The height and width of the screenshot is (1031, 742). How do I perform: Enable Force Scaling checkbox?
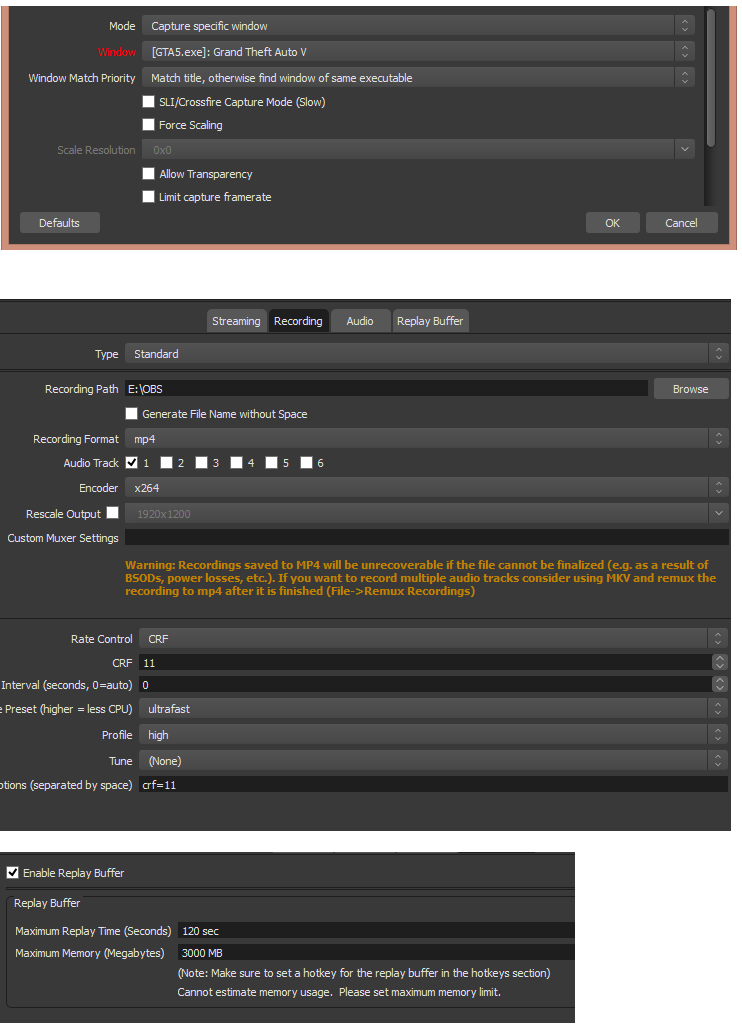click(149, 125)
